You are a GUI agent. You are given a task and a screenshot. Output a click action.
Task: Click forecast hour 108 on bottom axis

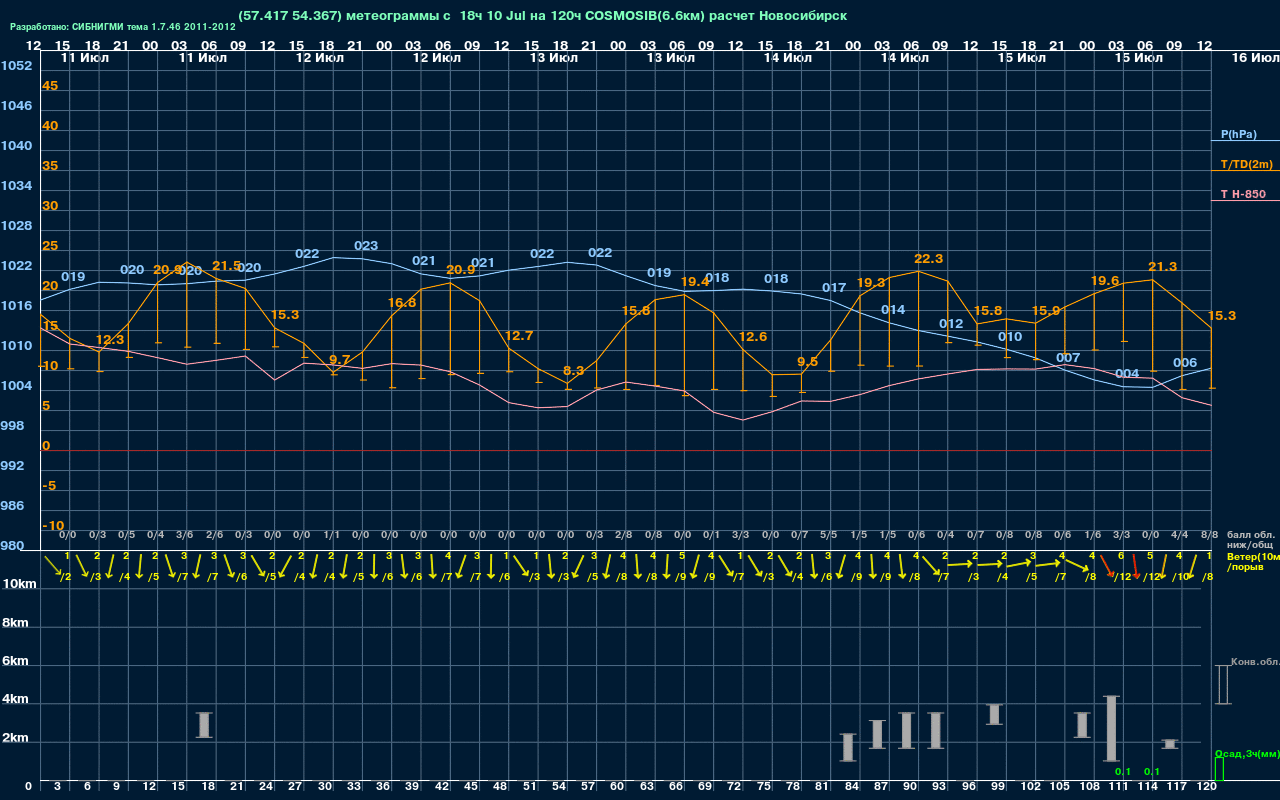(1089, 787)
